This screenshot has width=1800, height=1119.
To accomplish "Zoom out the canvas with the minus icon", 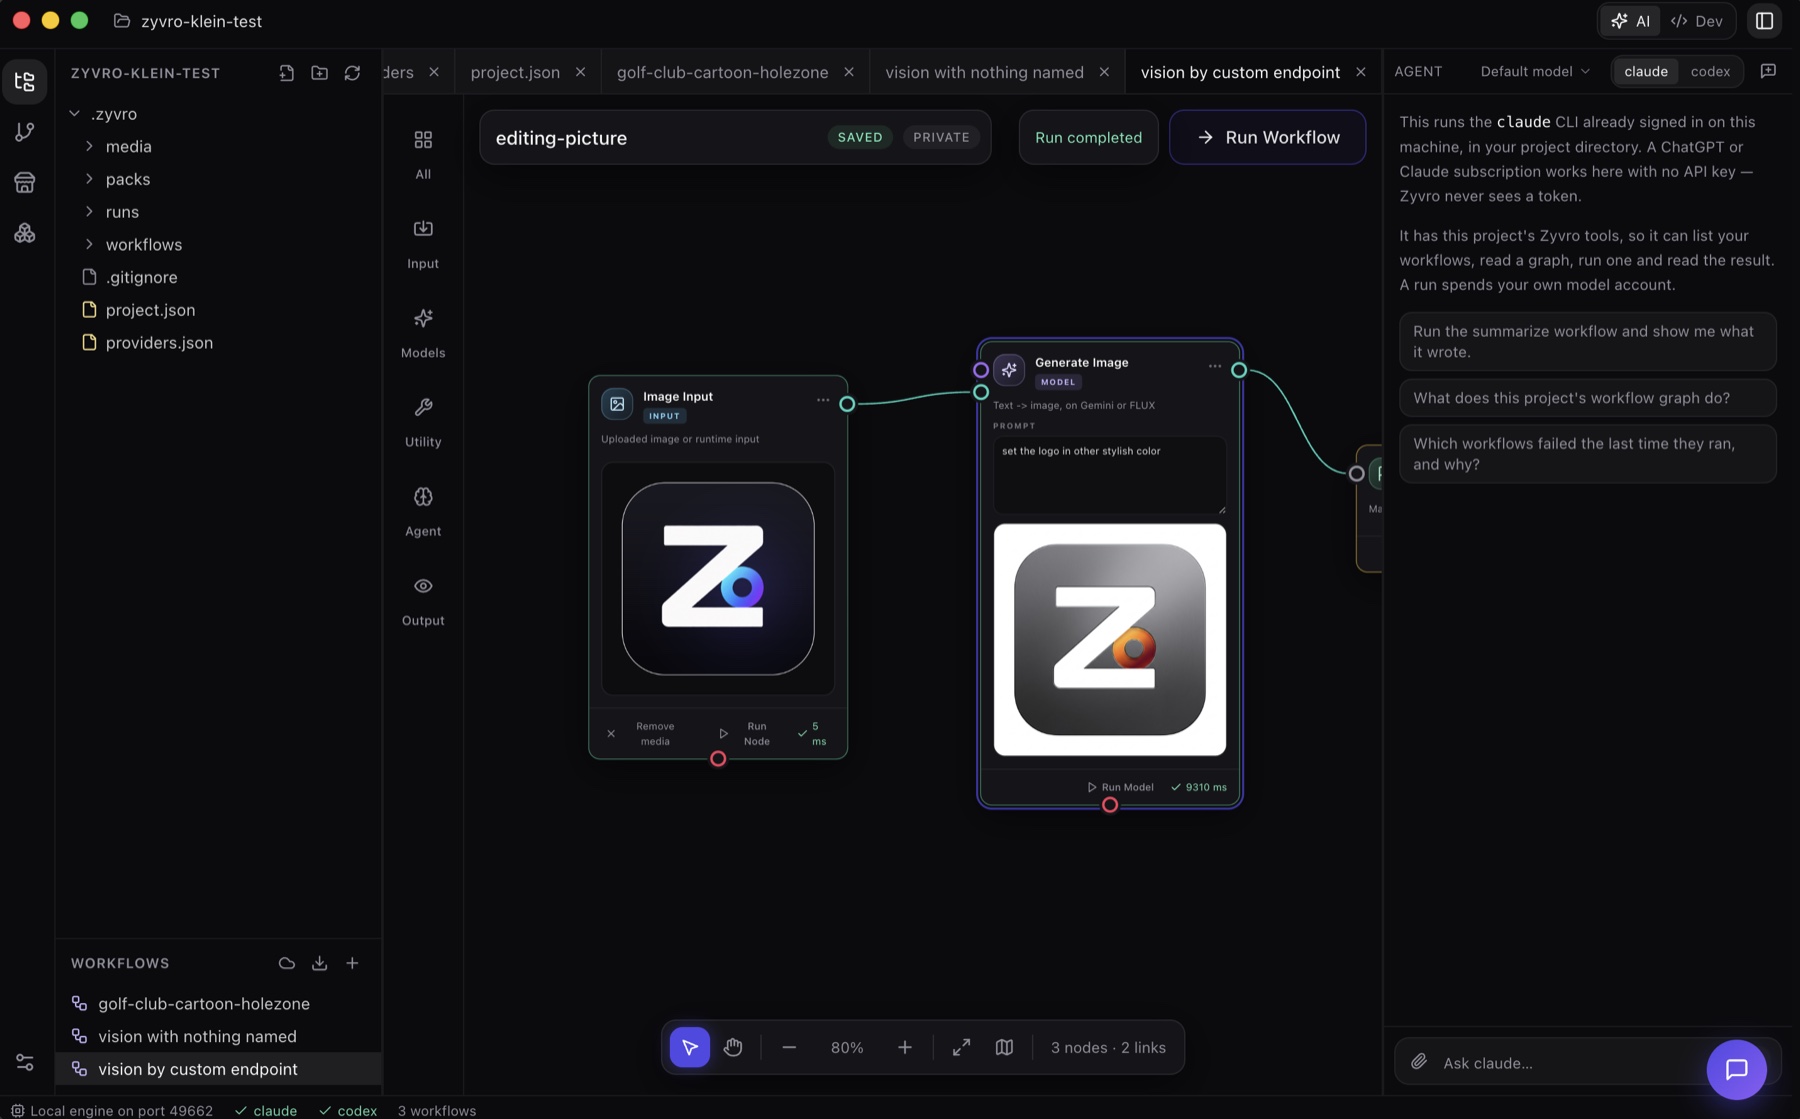I will (x=789, y=1047).
